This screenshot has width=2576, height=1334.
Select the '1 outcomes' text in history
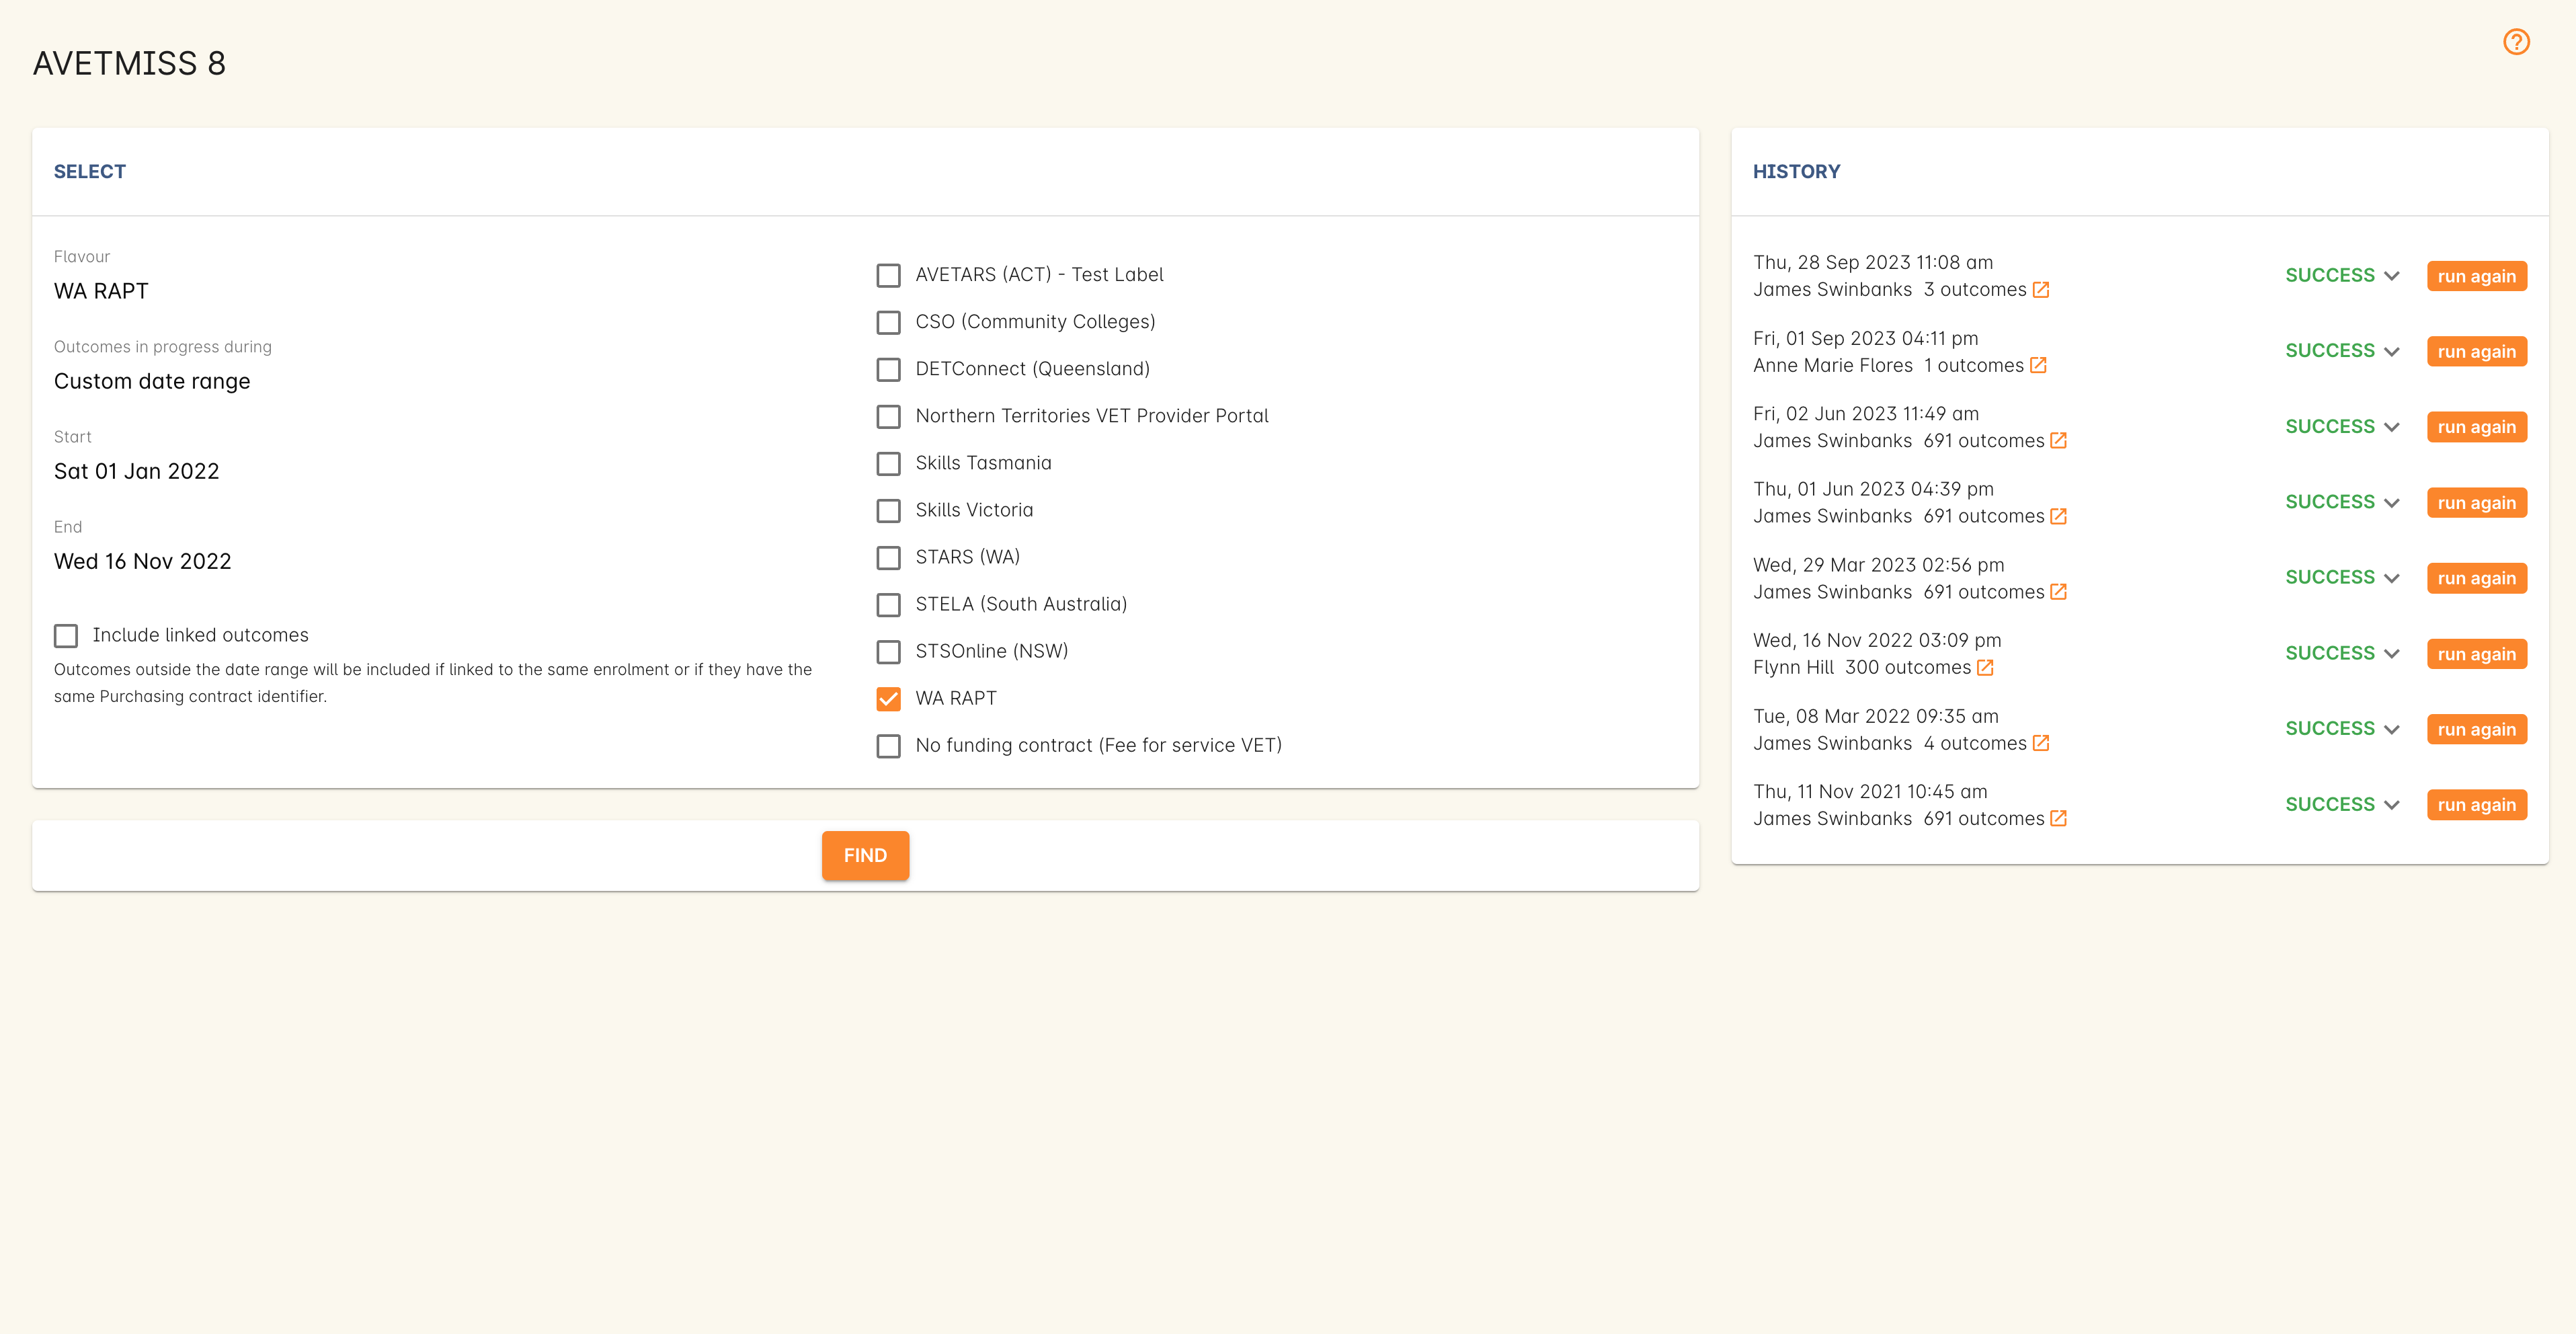tap(1973, 366)
